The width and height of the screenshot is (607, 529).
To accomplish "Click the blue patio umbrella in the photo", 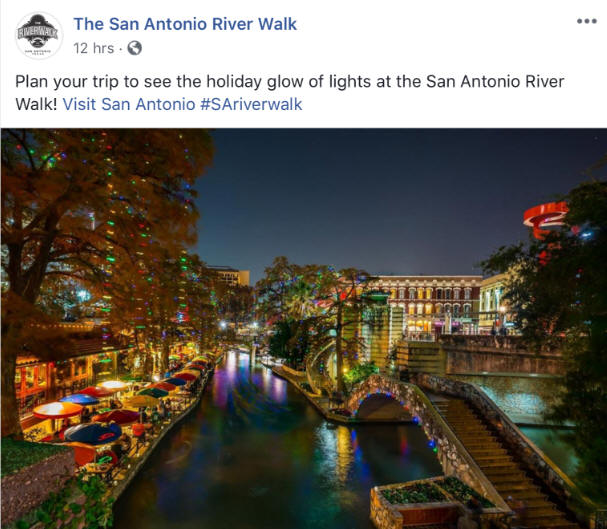I will (93, 433).
